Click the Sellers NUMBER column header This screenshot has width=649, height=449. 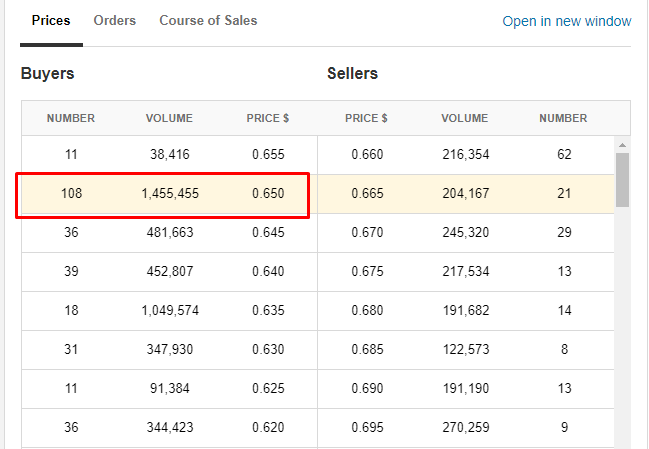563,118
